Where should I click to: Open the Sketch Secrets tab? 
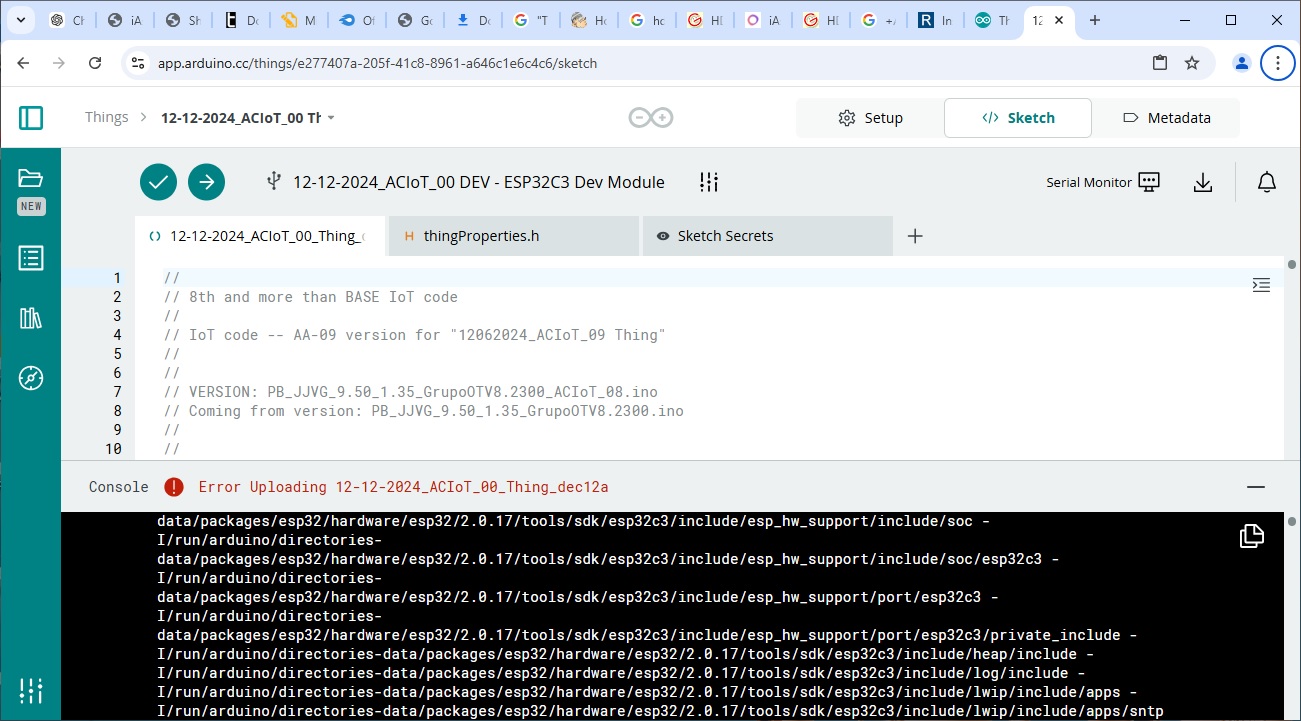tap(727, 235)
